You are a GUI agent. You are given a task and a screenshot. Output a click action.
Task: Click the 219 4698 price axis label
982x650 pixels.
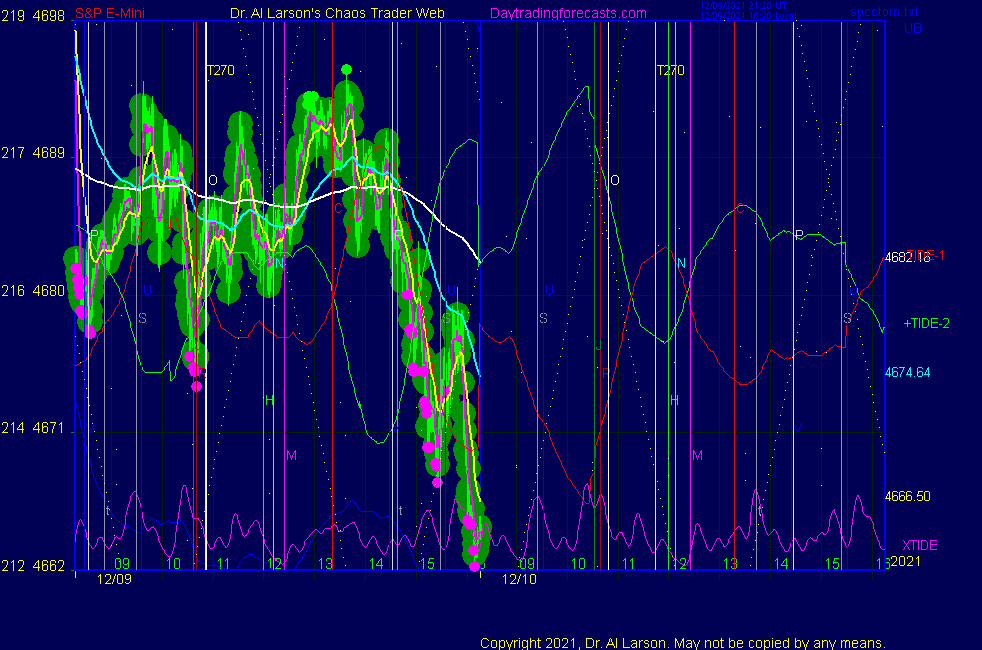pyautogui.click(x=33, y=16)
